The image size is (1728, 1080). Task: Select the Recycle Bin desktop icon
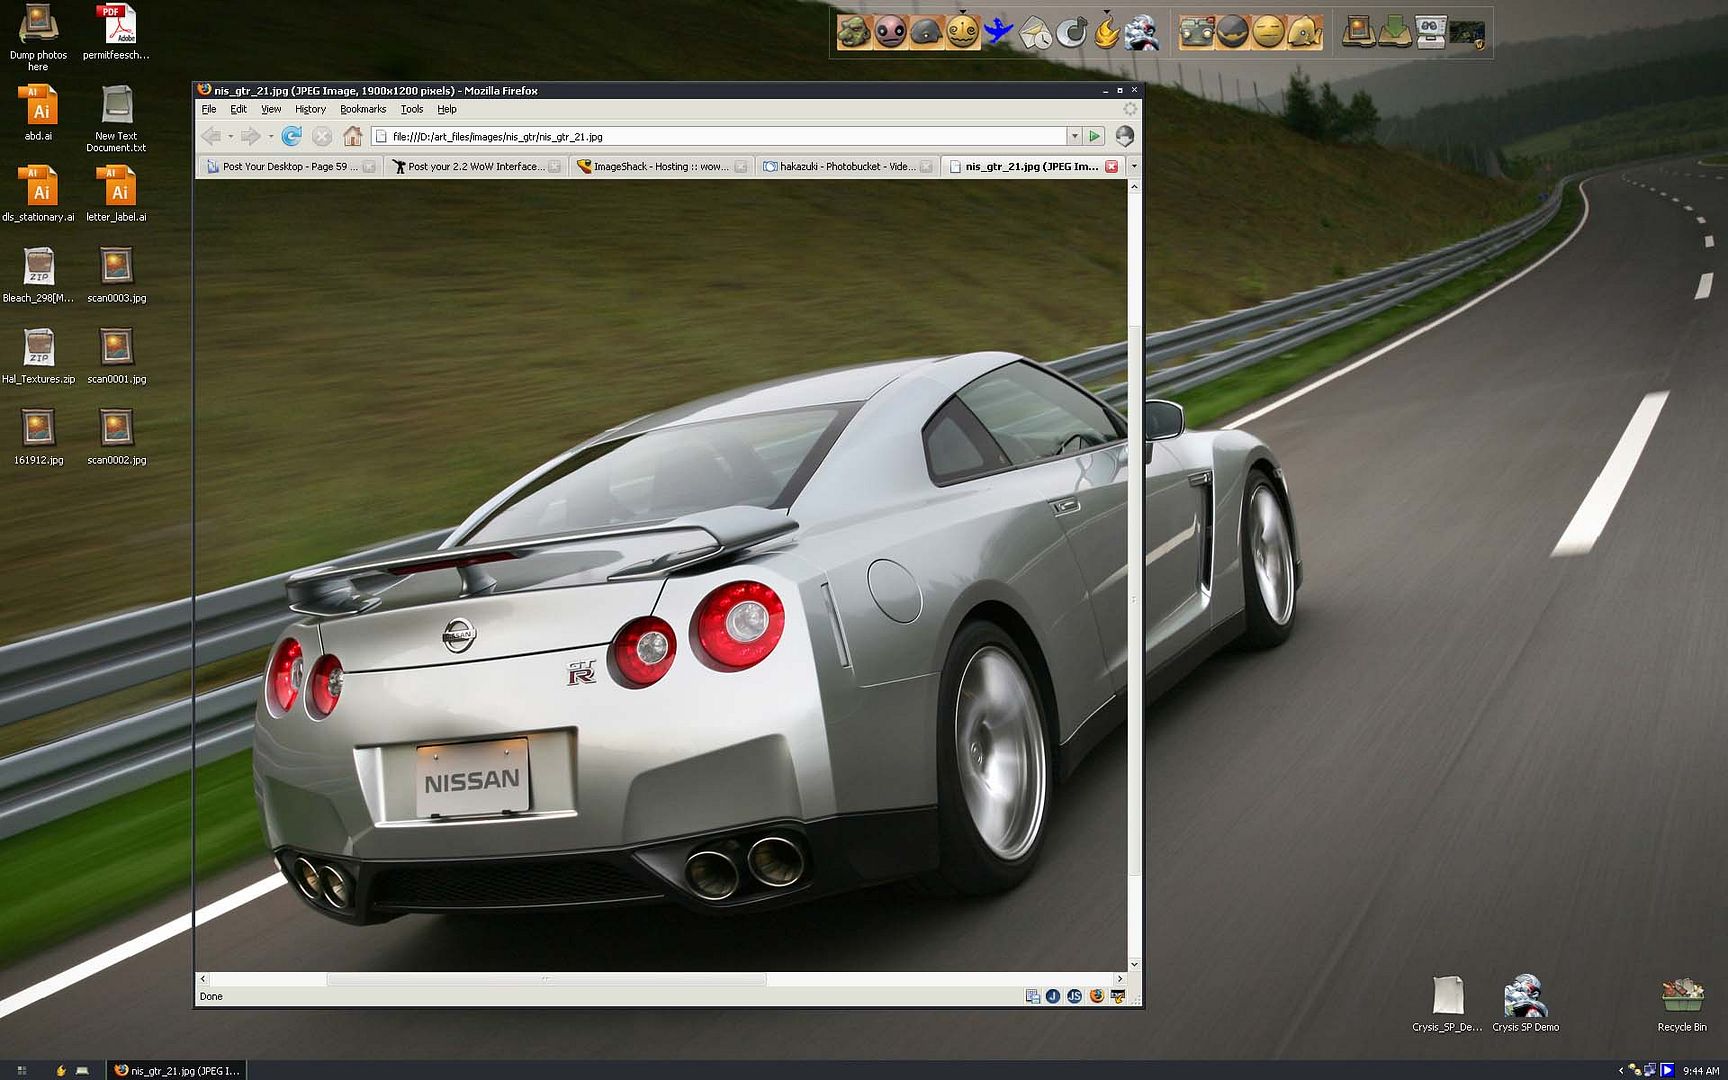click(1682, 1003)
